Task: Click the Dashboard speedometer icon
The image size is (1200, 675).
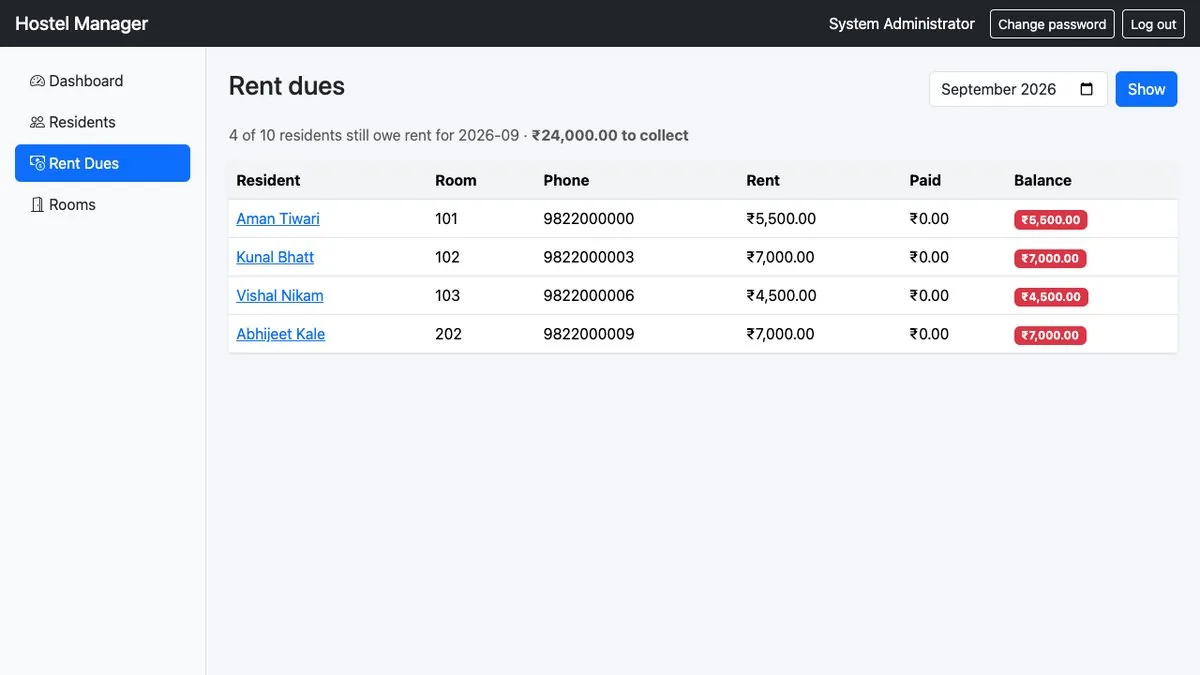Action: pyautogui.click(x=37, y=81)
